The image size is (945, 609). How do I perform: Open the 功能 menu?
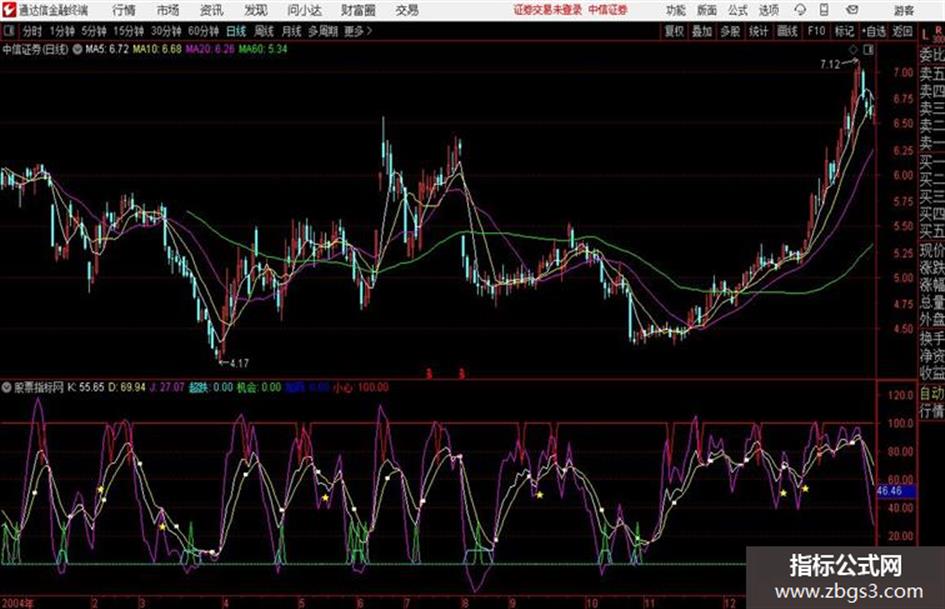[x=676, y=10]
